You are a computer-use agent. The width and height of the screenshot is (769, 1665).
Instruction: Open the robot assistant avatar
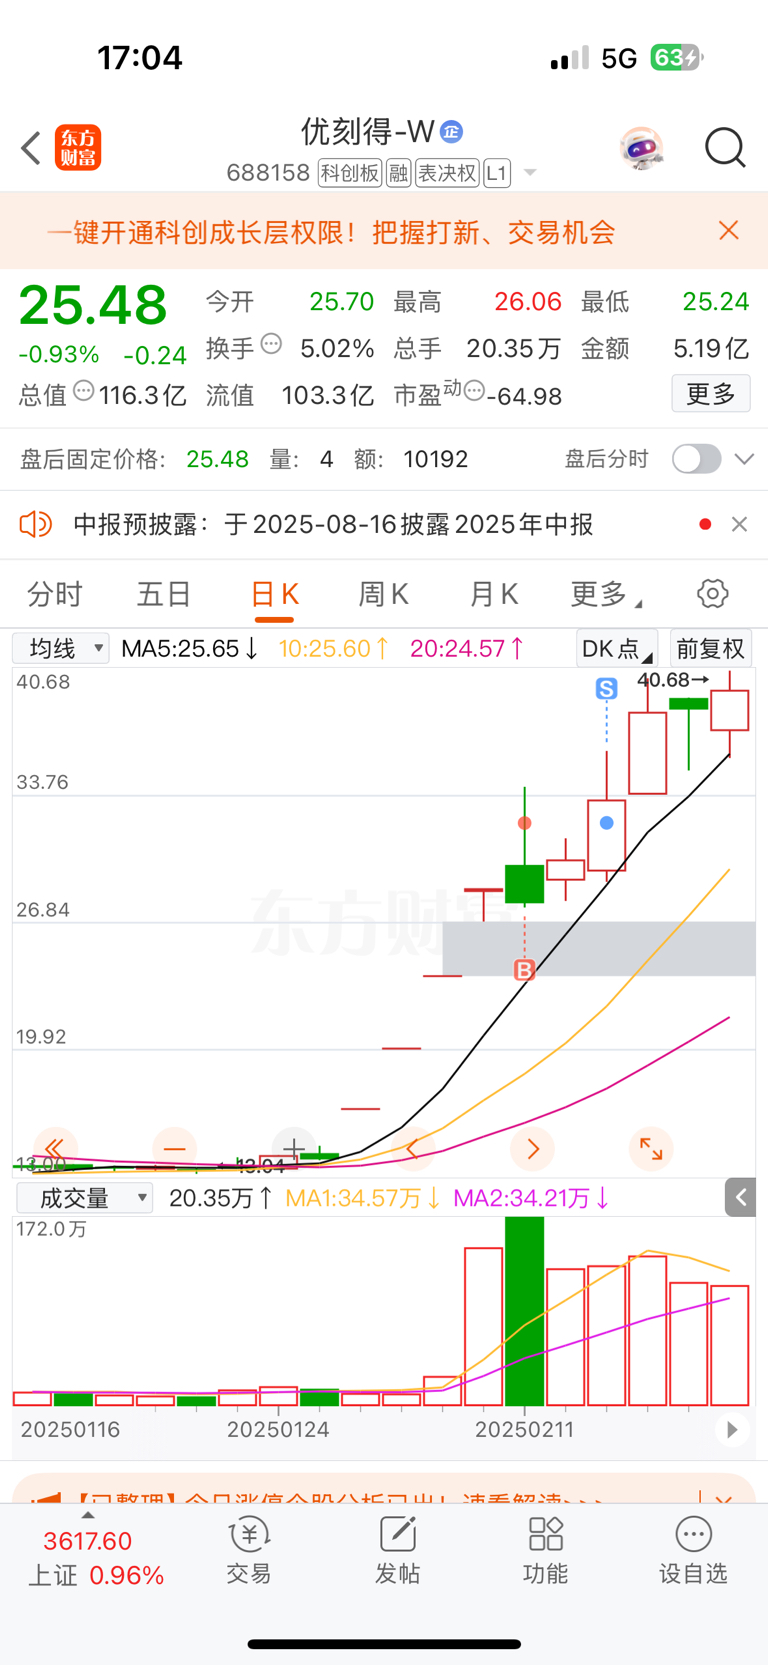pyautogui.click(x=641, y=148)
